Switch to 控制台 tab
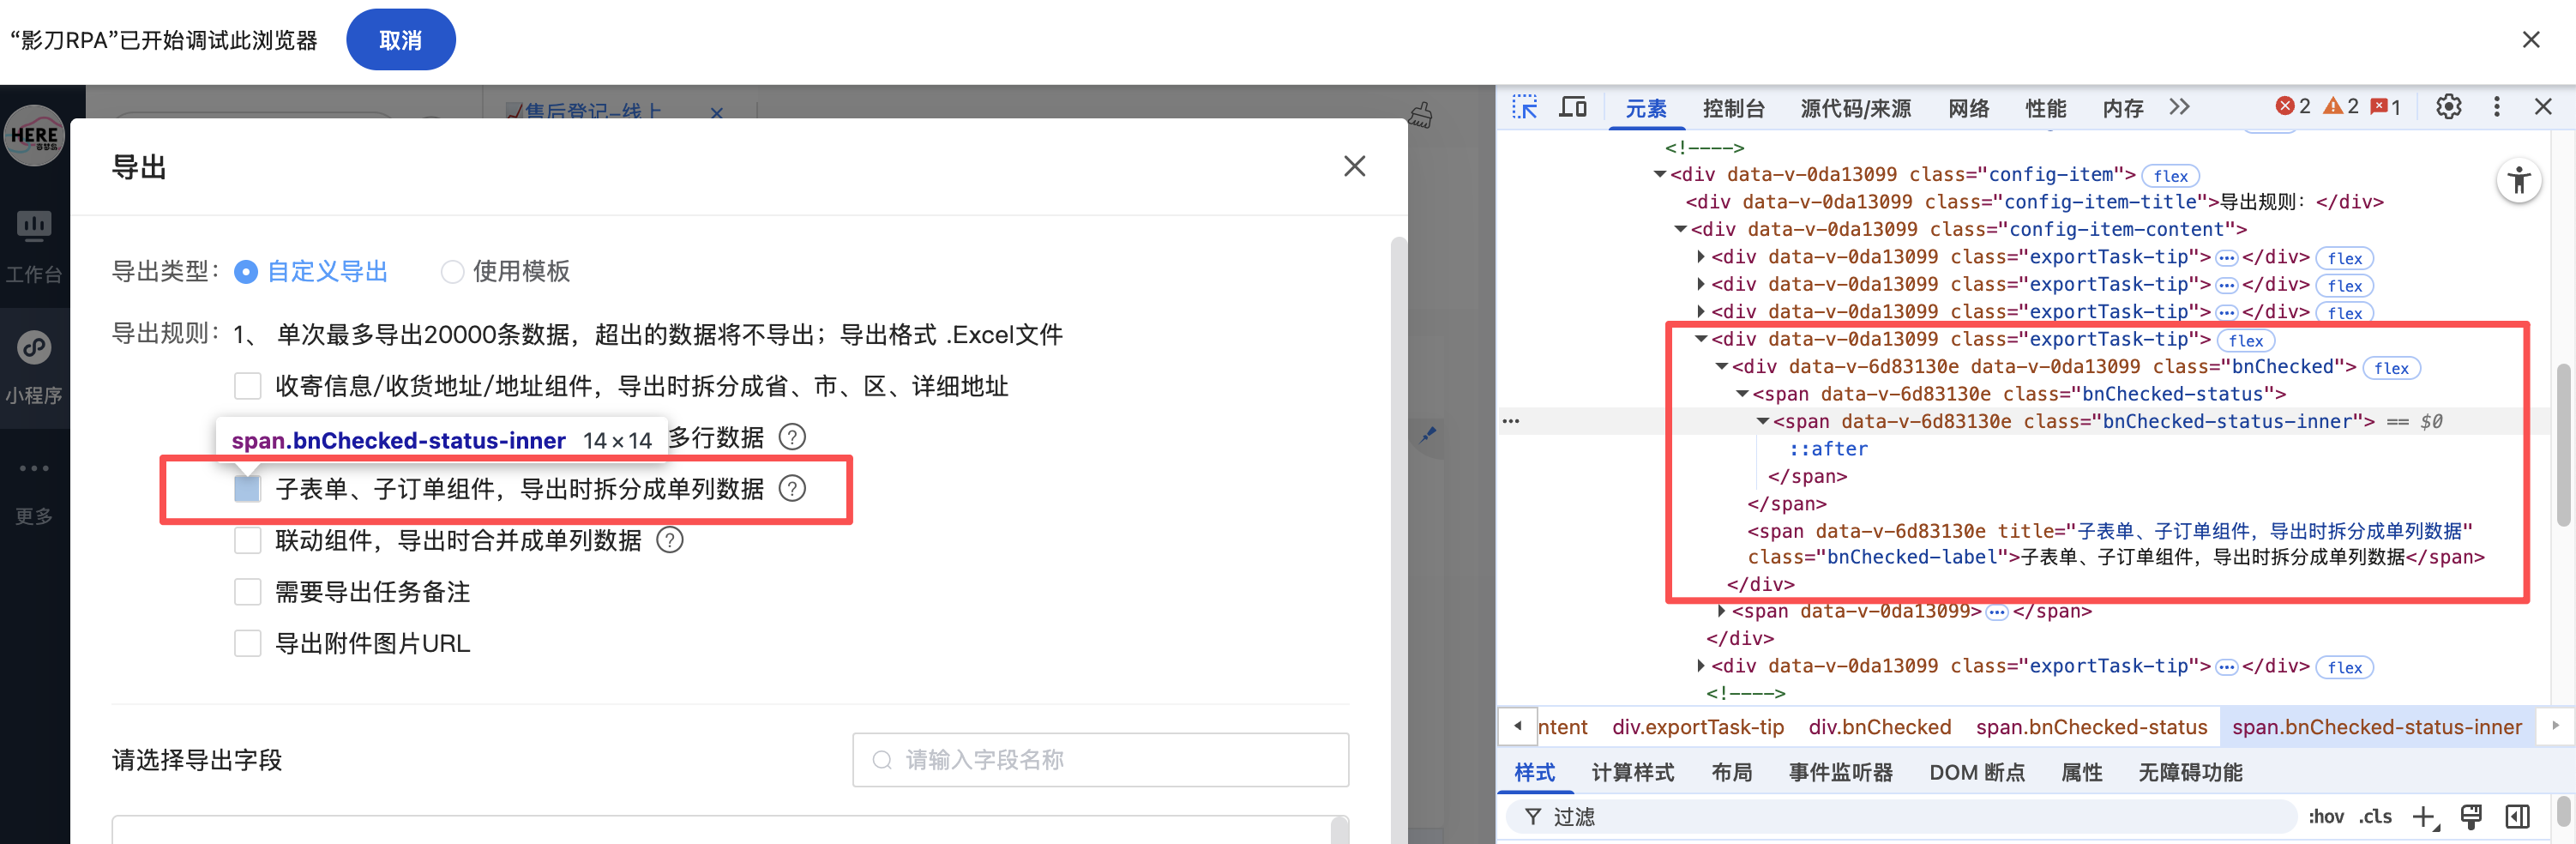 tap(1733, 108)
